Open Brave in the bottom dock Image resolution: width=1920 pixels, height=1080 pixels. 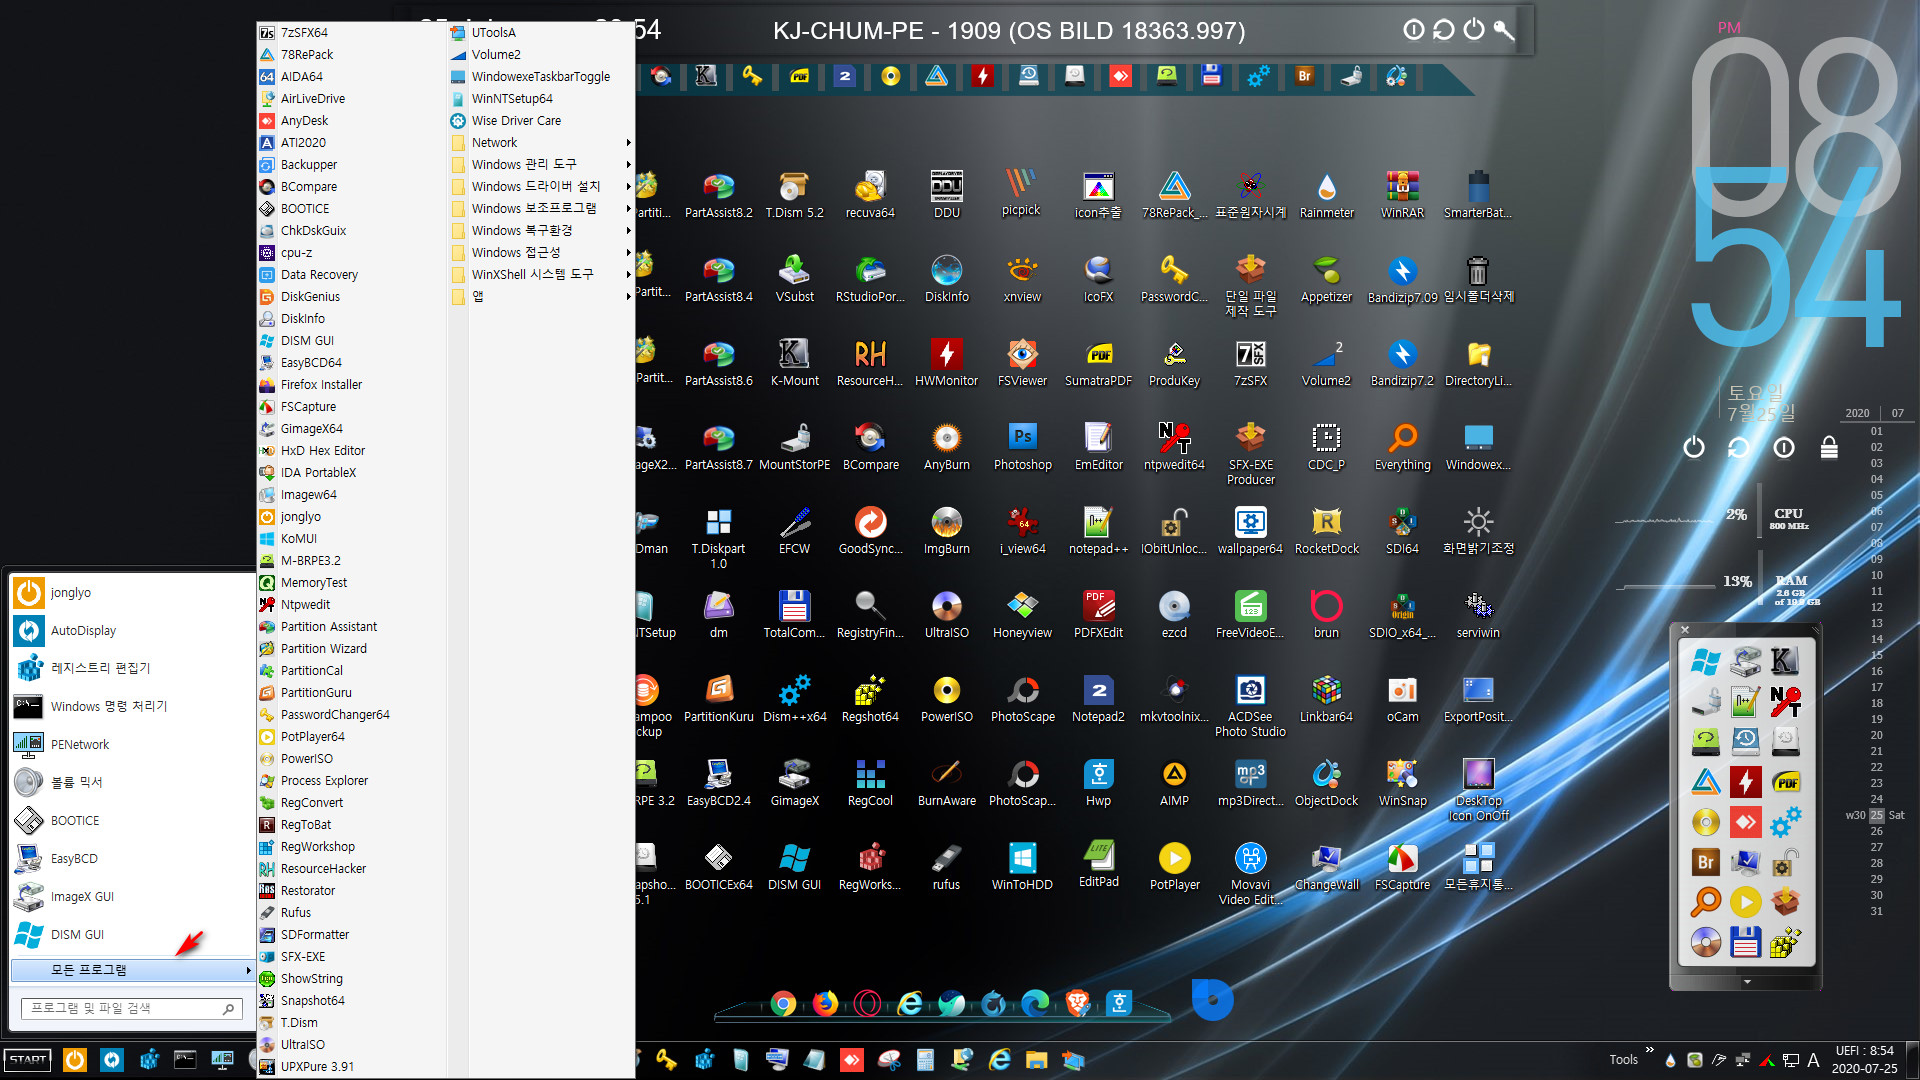coord(1077,1003)
